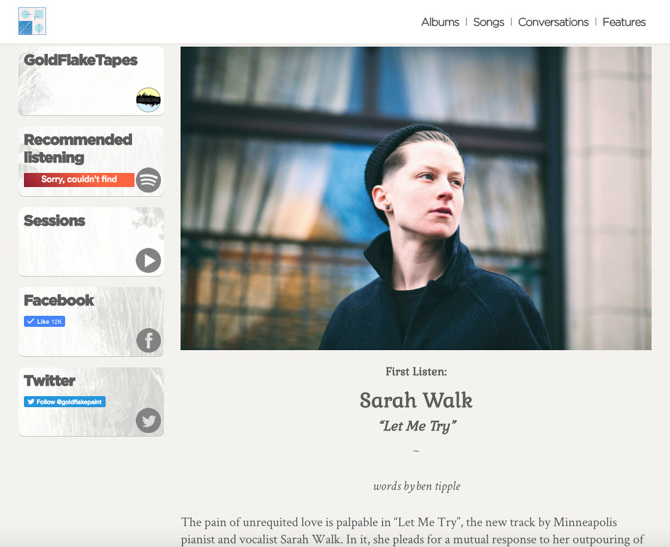Play the Sessions circular play button
This screenshot has width=670, height=547.
[148, 260]
